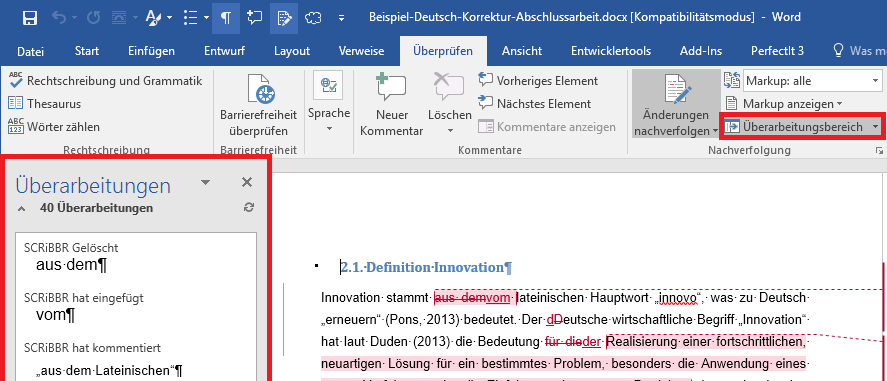Click the inserted word 'vom' in document

[498, 297]
